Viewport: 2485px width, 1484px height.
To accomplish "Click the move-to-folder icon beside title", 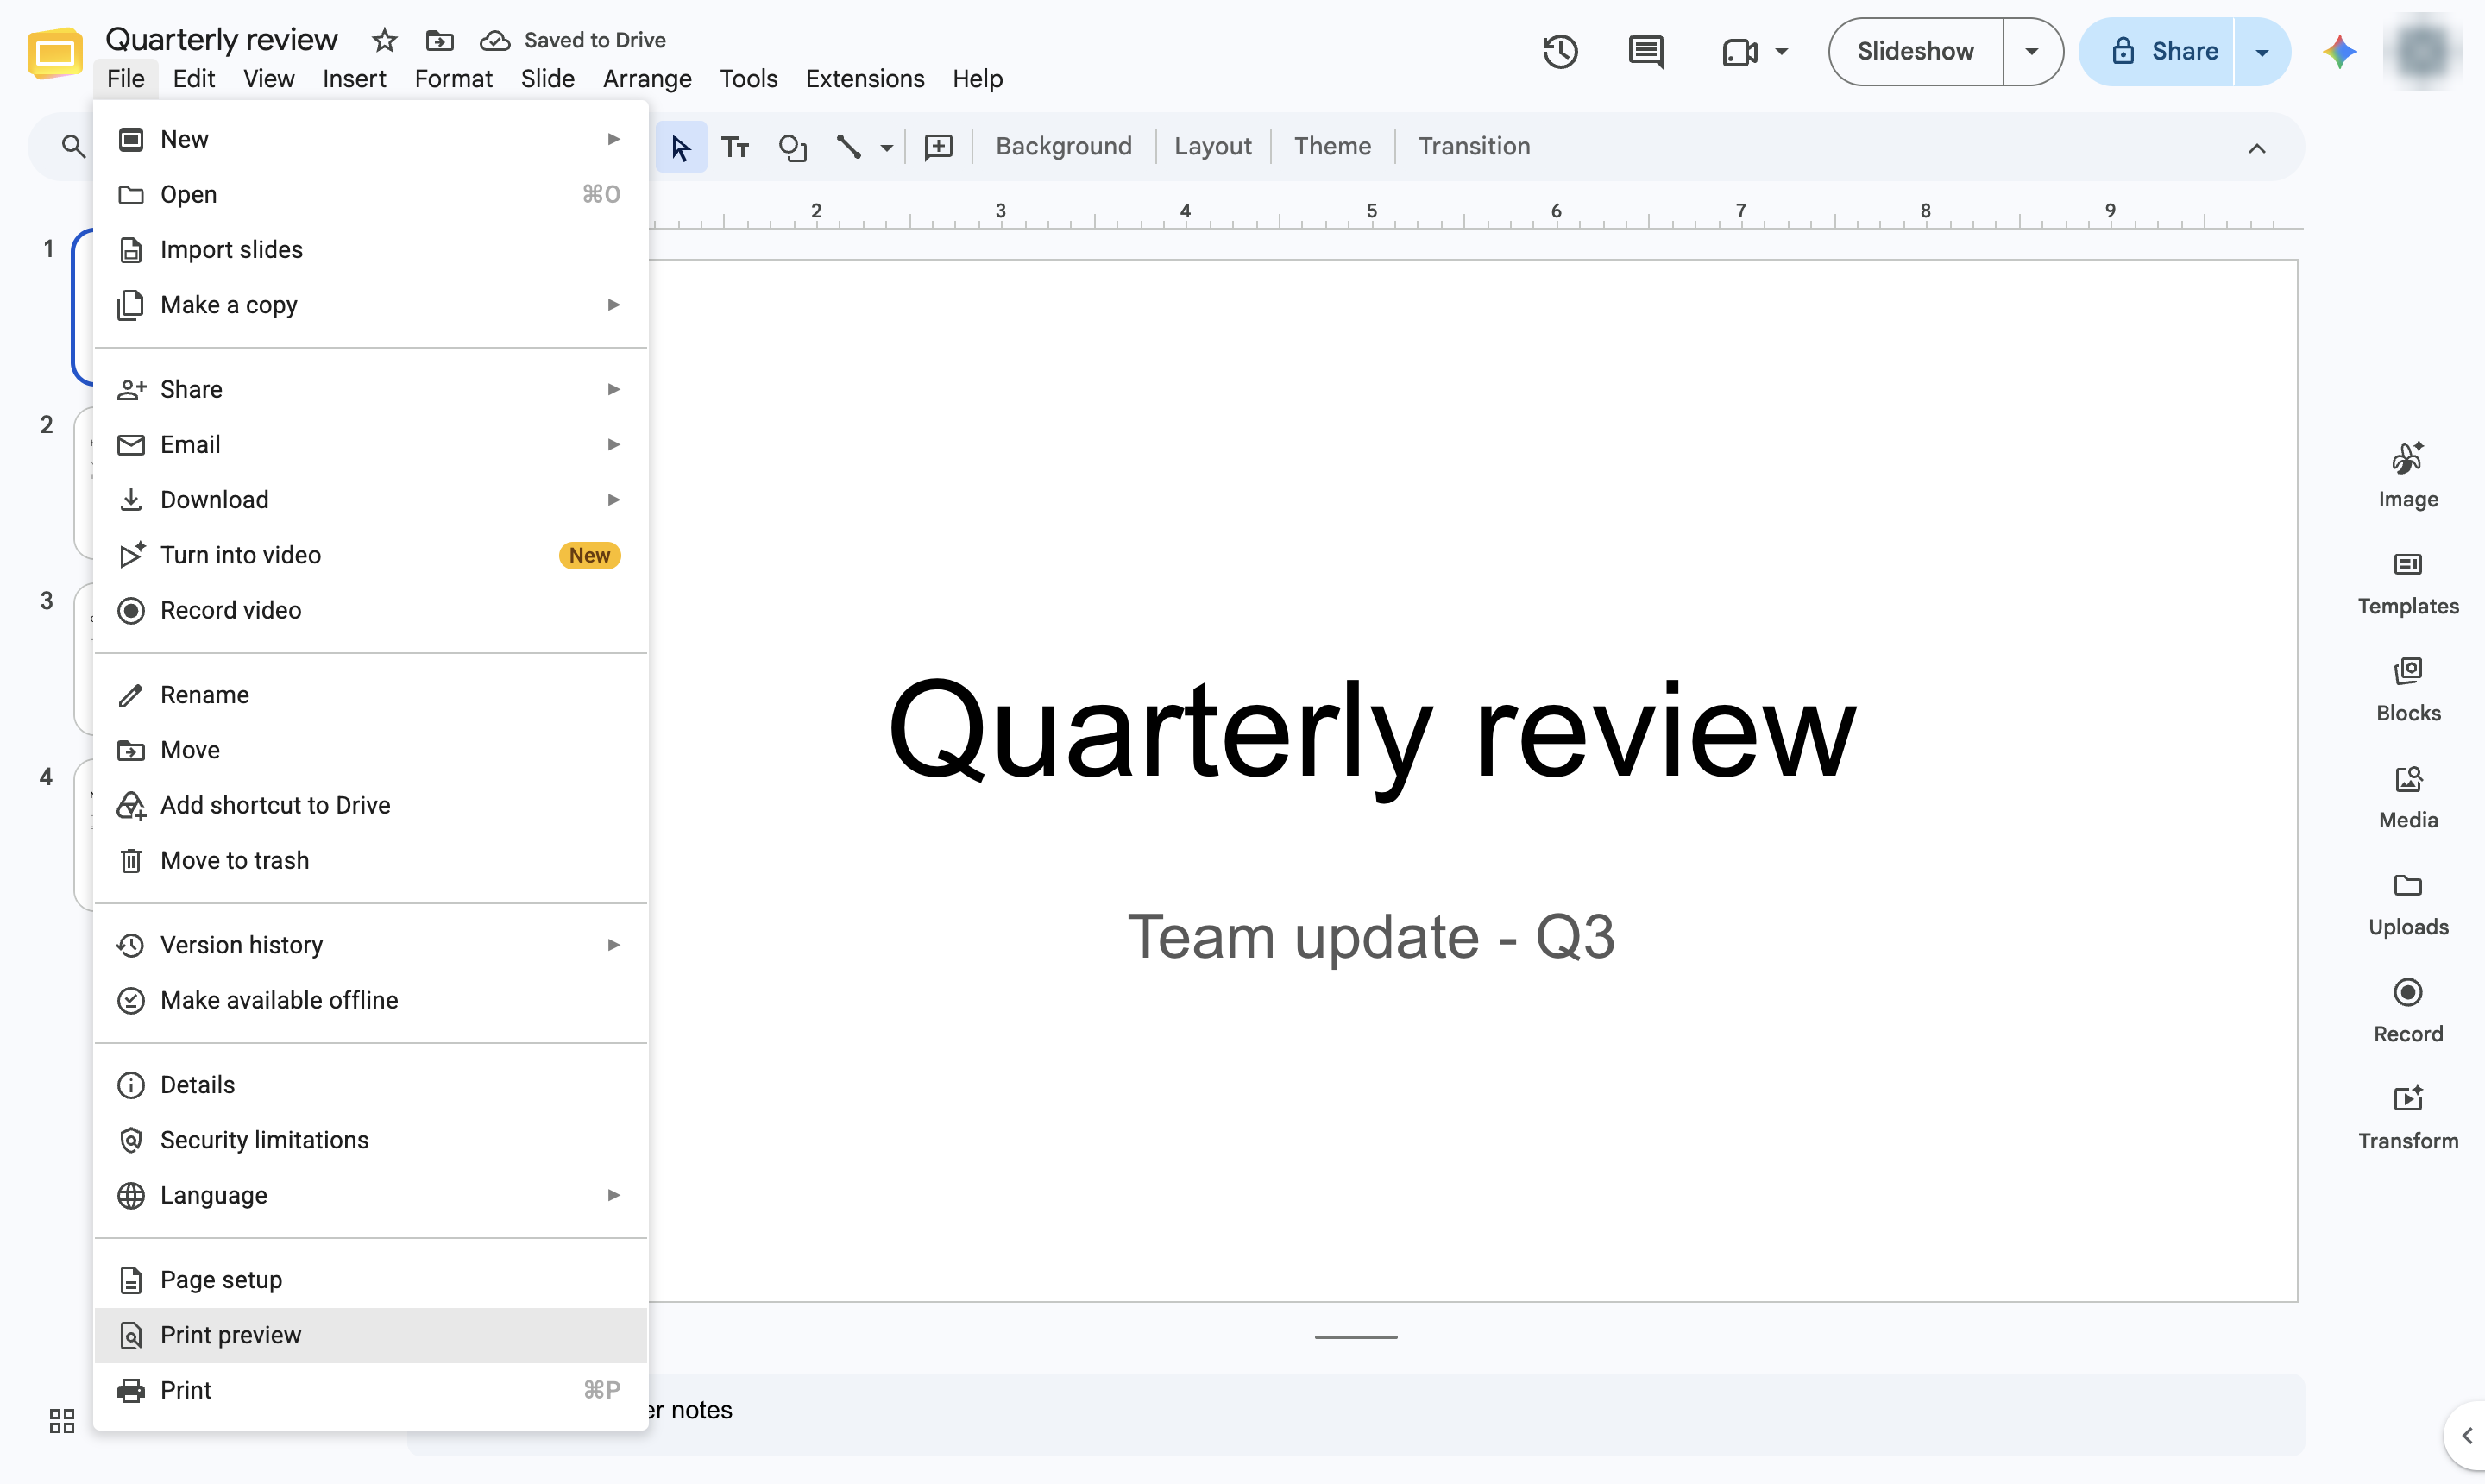I will click(x=440, y=40).
